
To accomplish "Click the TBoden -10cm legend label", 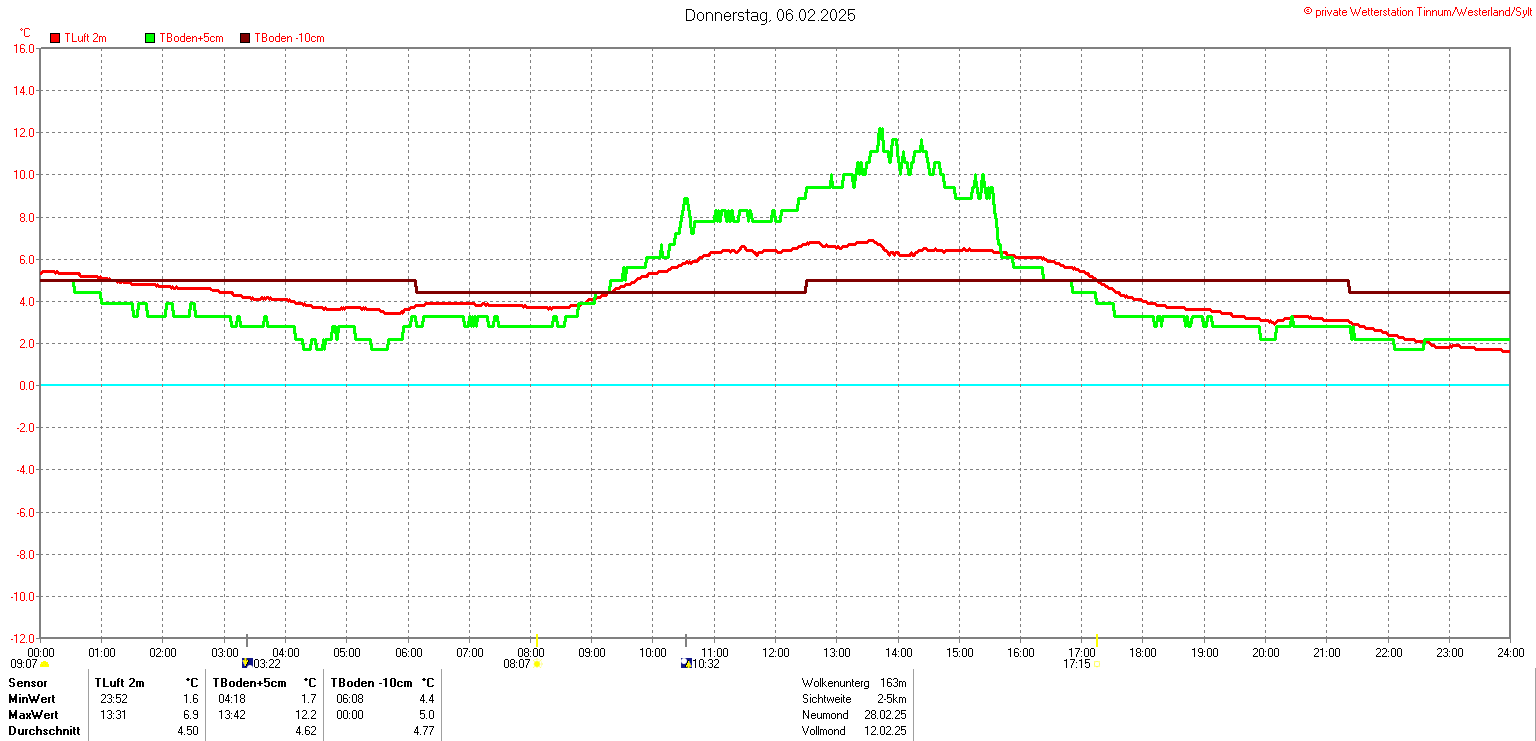I will coord(289,38).
